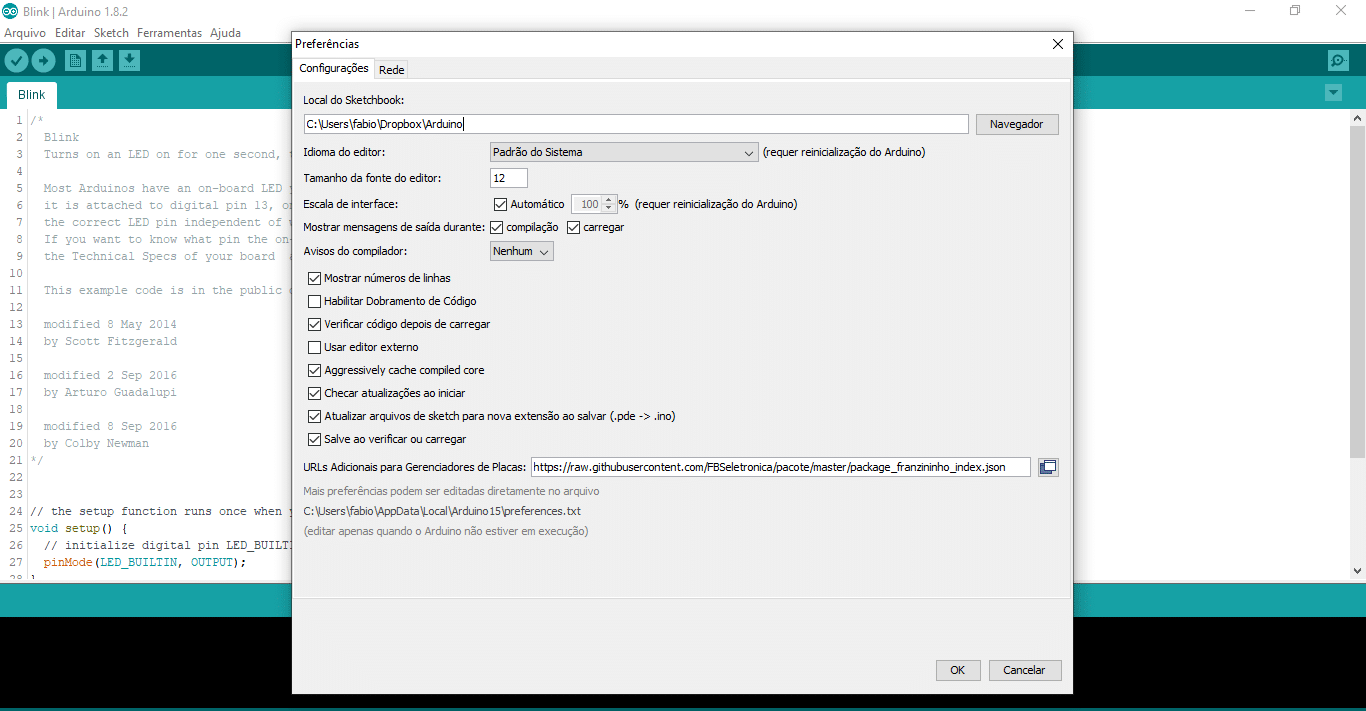Open the Avisos do compilador dropdown
1366x711 pixels.
coord(522,252)
